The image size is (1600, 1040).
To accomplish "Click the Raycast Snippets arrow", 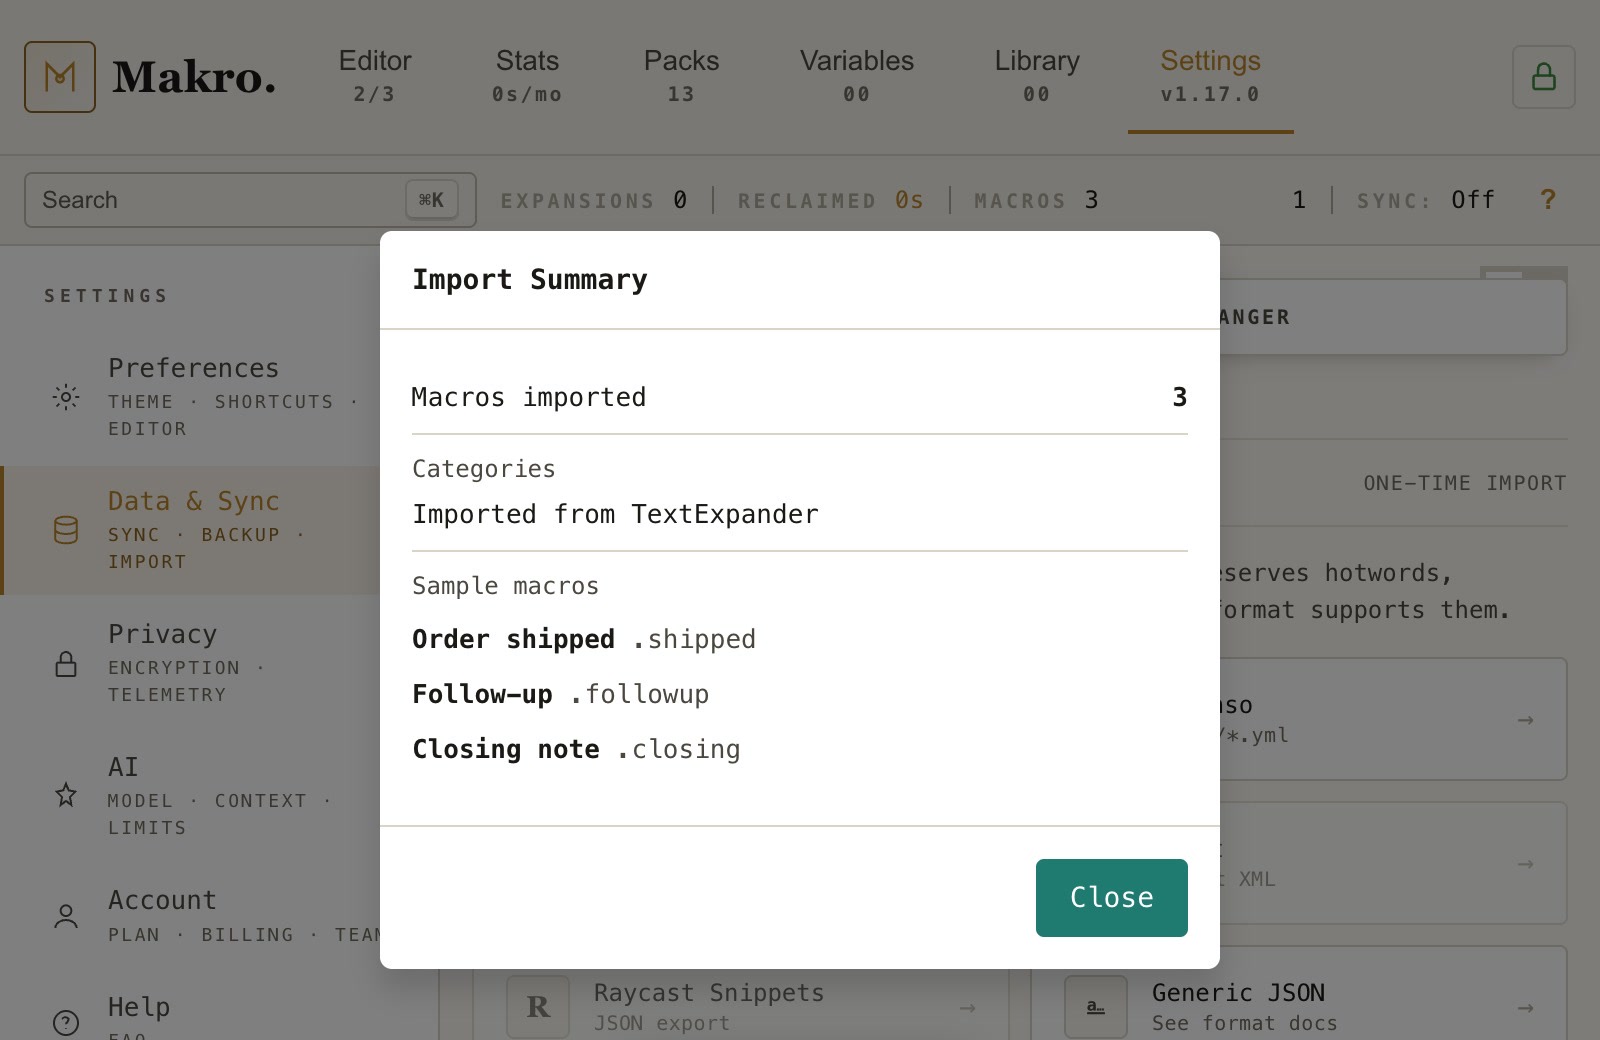I will [968, 1007].
